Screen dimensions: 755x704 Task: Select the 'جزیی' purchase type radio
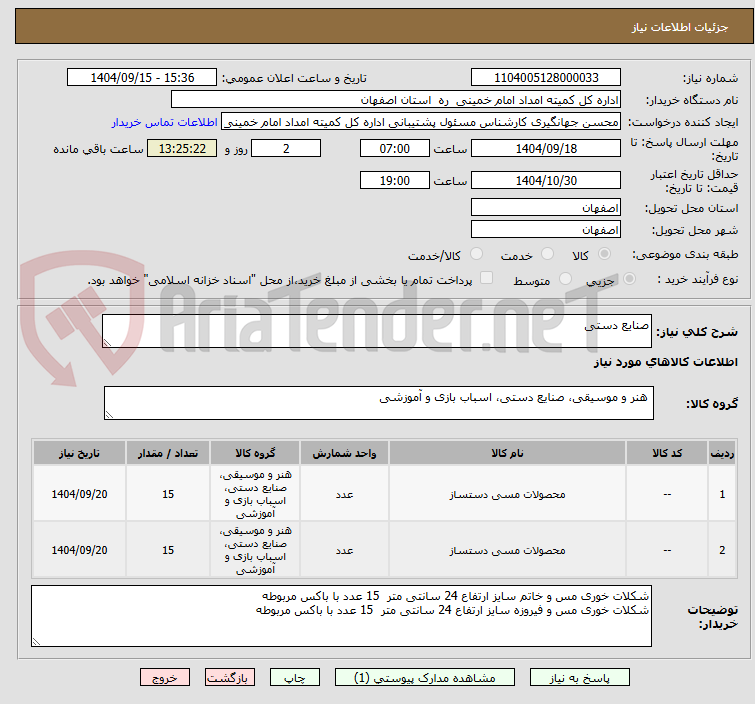pyautogui.click(x=629, y=279)
